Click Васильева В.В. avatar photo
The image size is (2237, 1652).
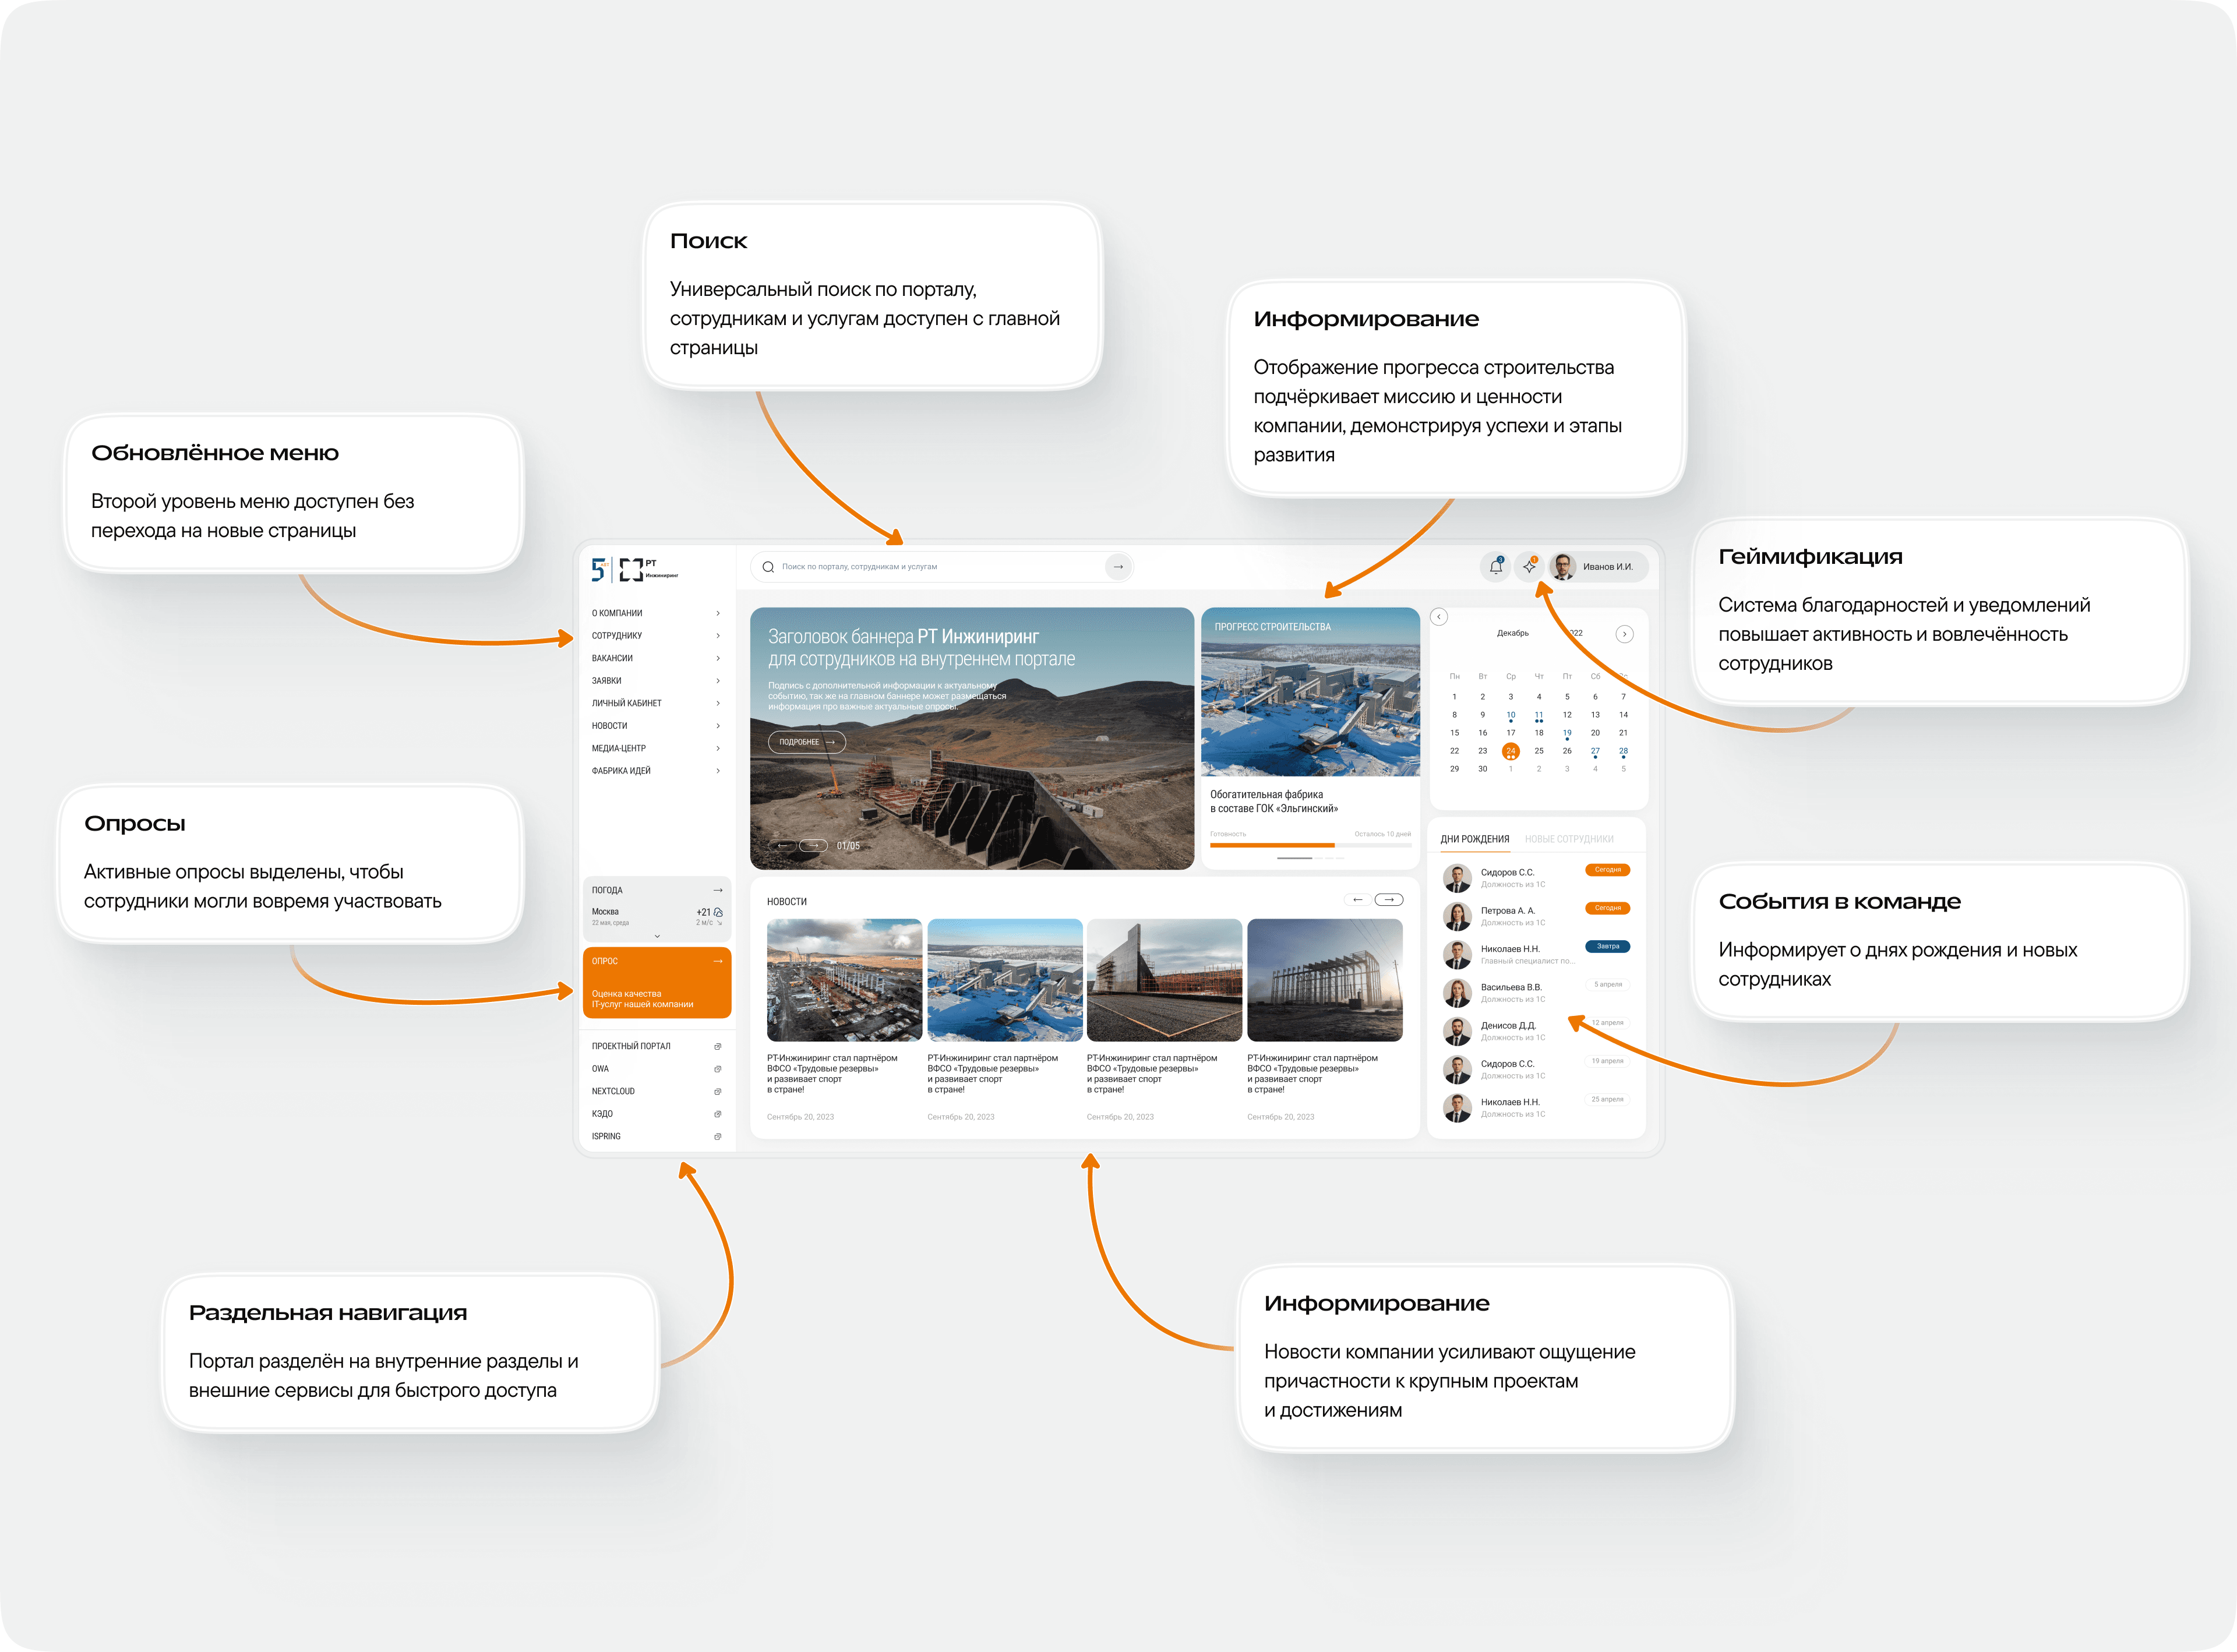pos(1457,992)
